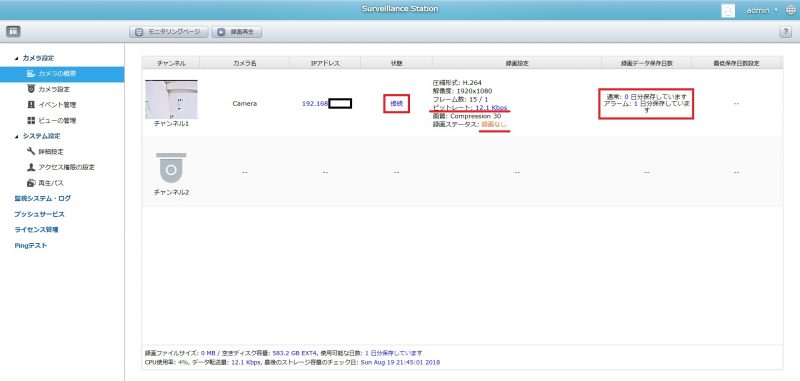The width and height of the screenshot is (800, 381).
Task: Click the チャンネル1 camera preview thumbnail
Action: [171, 99]
